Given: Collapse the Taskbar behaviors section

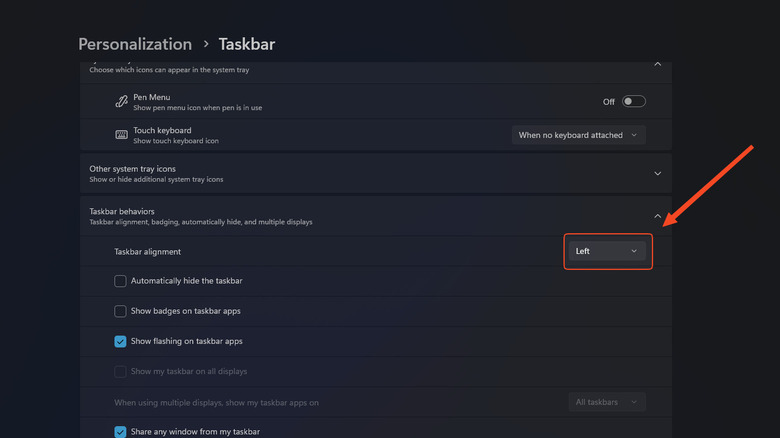Looking at the screenshot, I should coord(657,216).
